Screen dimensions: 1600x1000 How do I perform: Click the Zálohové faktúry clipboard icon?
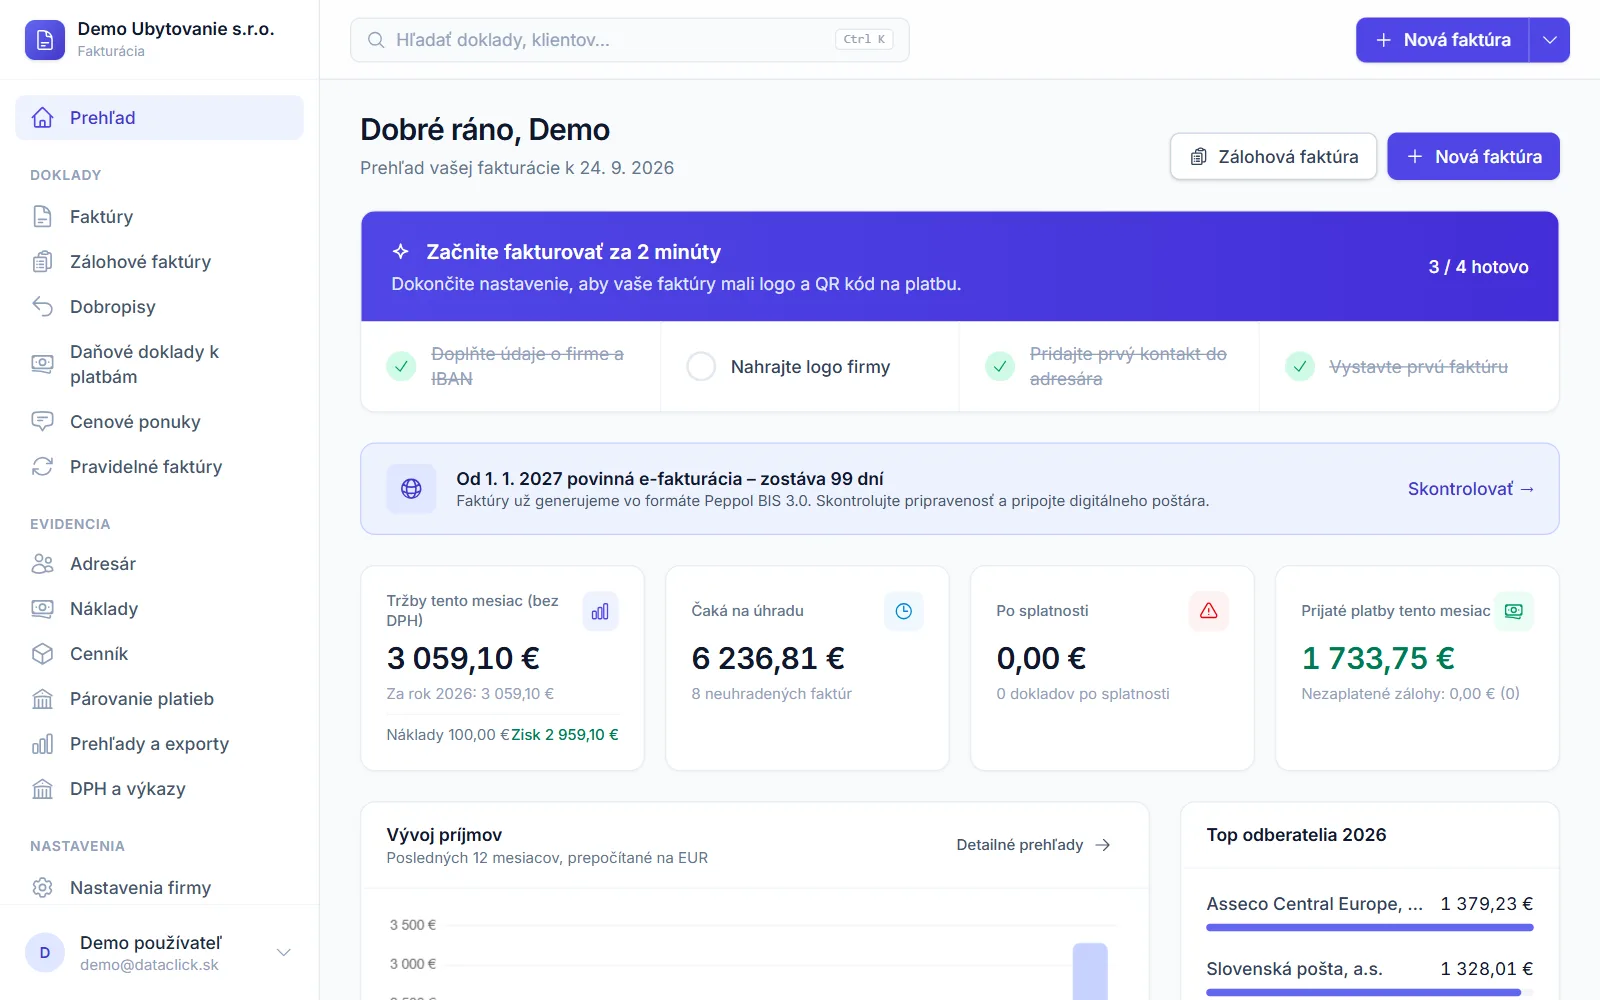pyautogui.click(x=42, y=262)
